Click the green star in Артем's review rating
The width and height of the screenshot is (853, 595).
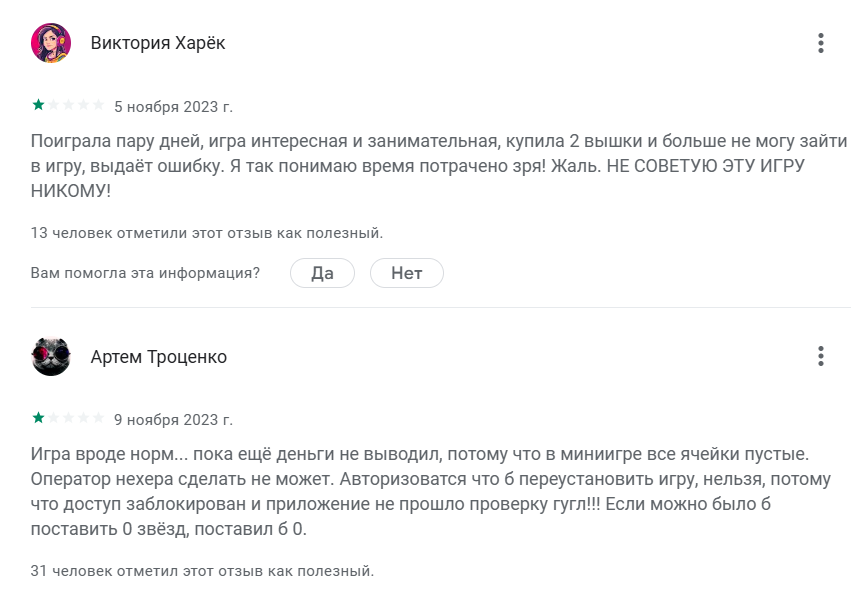[38, 418]
